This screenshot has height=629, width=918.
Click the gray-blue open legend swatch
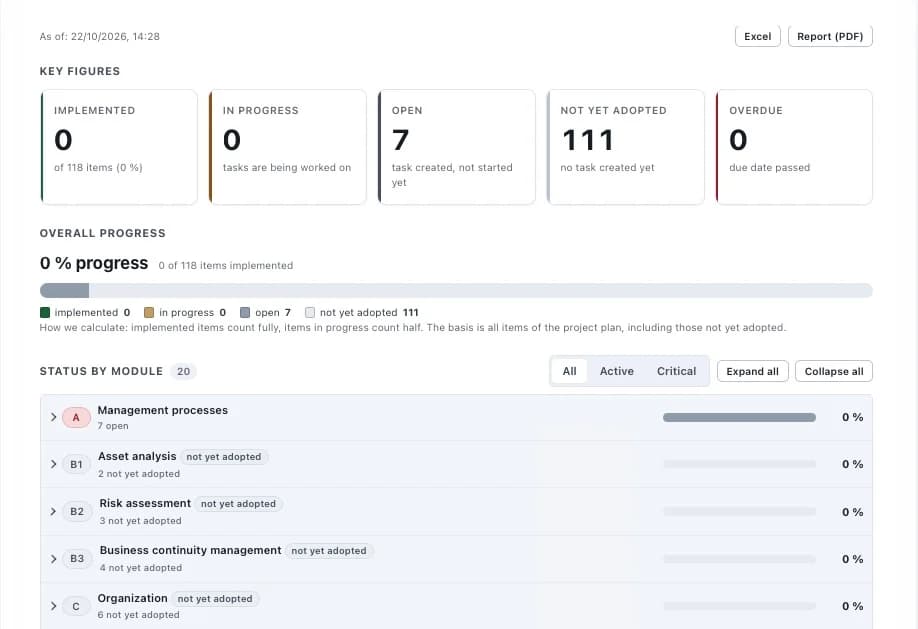[x=245, y=313]
